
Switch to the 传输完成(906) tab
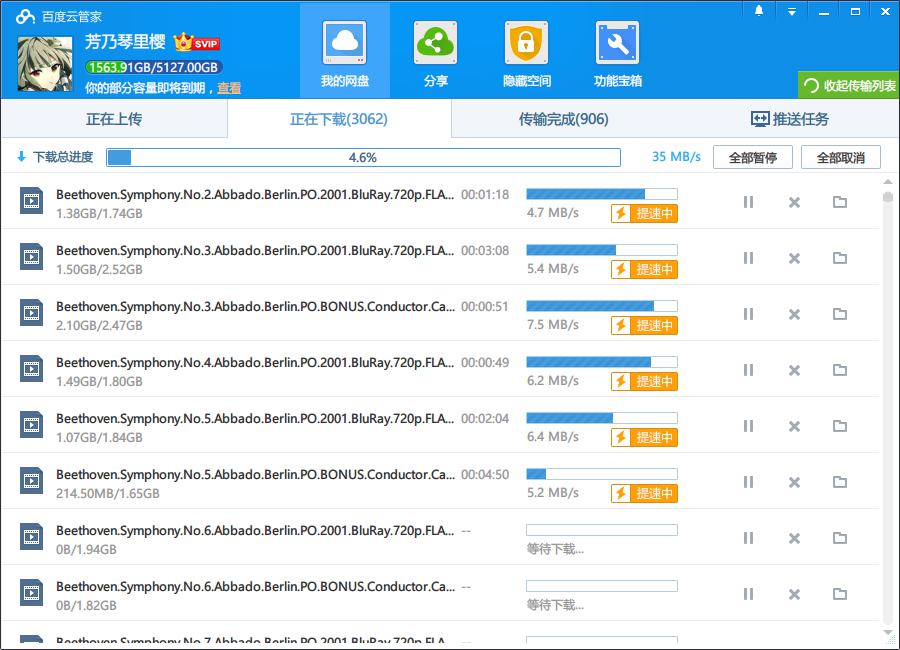563,119
